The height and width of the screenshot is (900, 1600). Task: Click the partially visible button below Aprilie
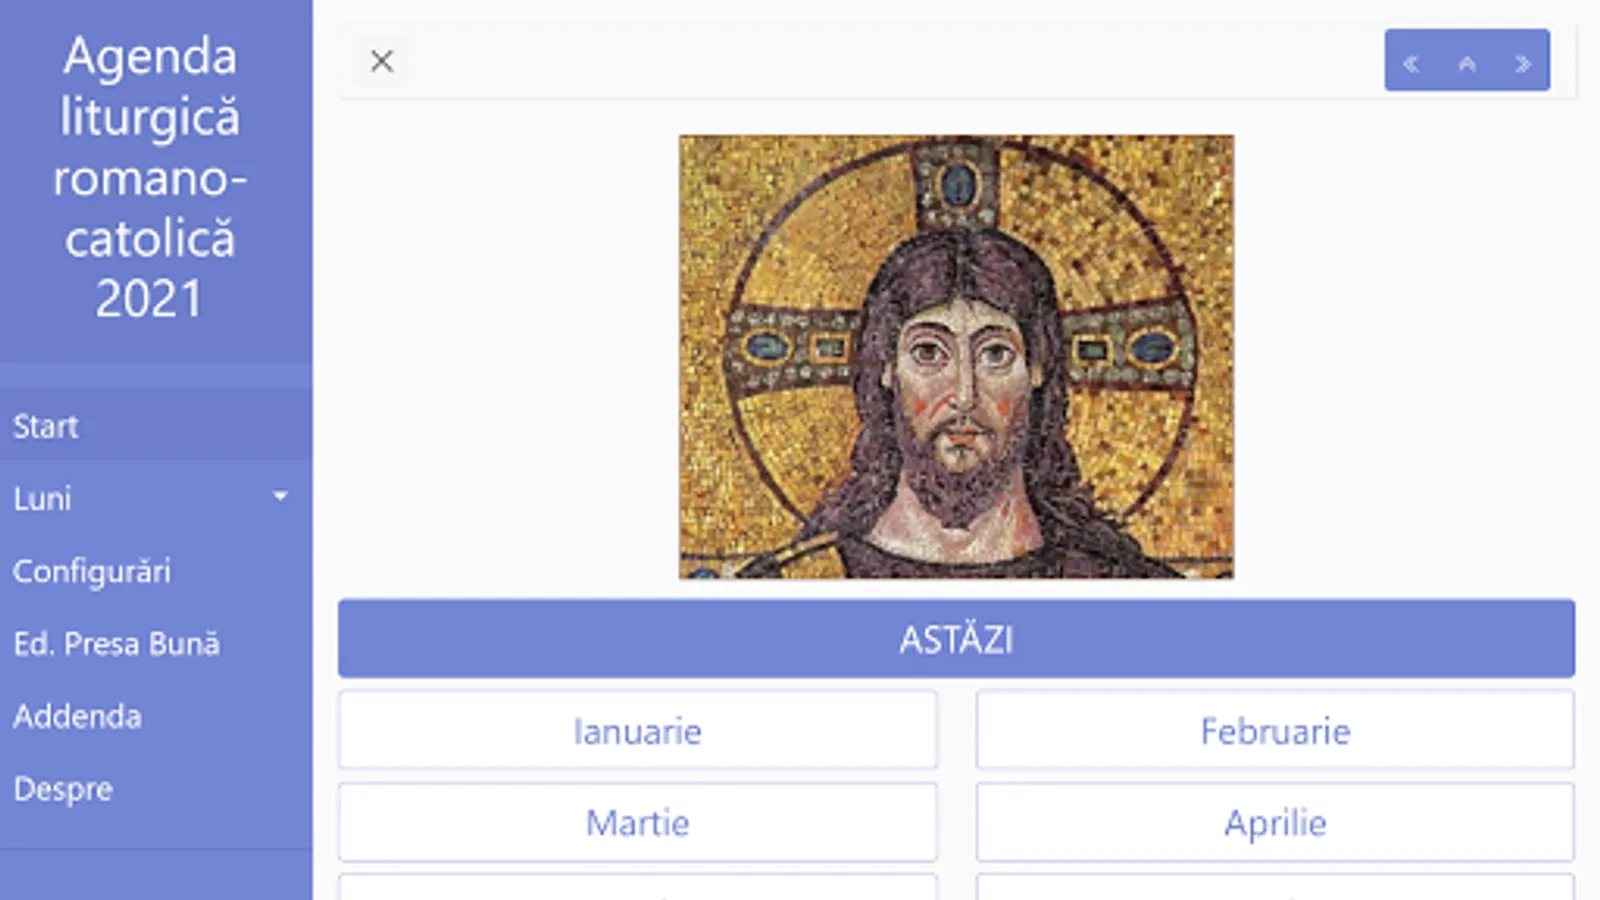(x=1275, y=888)
